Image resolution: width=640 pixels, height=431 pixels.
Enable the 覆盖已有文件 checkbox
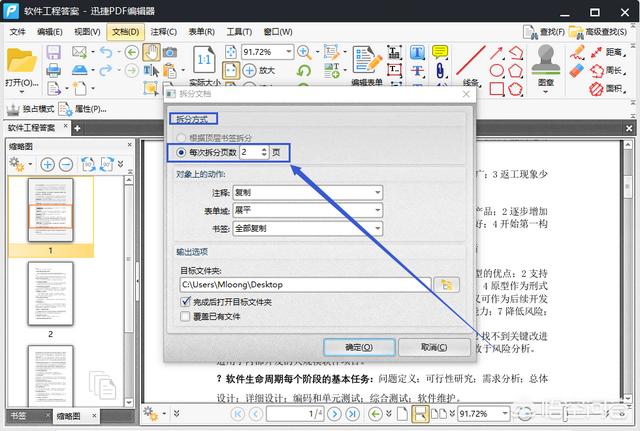(186, 316)
